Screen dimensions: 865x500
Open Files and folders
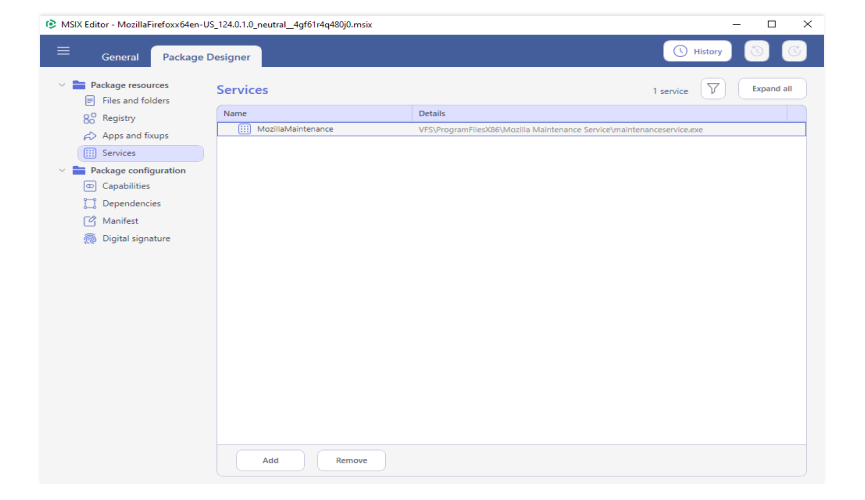pyautogui.click(x=136, y=100)
